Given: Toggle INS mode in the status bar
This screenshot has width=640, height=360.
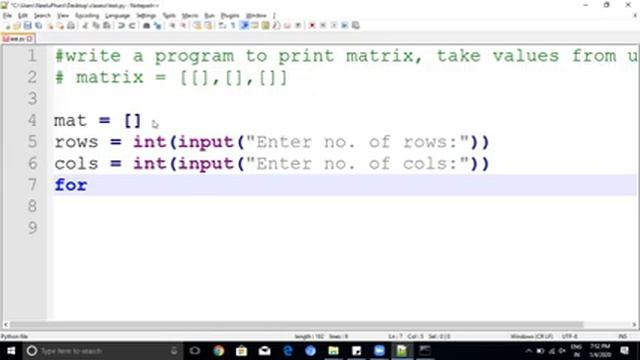Looking at the screenshot, I should (x=622, y=336).
